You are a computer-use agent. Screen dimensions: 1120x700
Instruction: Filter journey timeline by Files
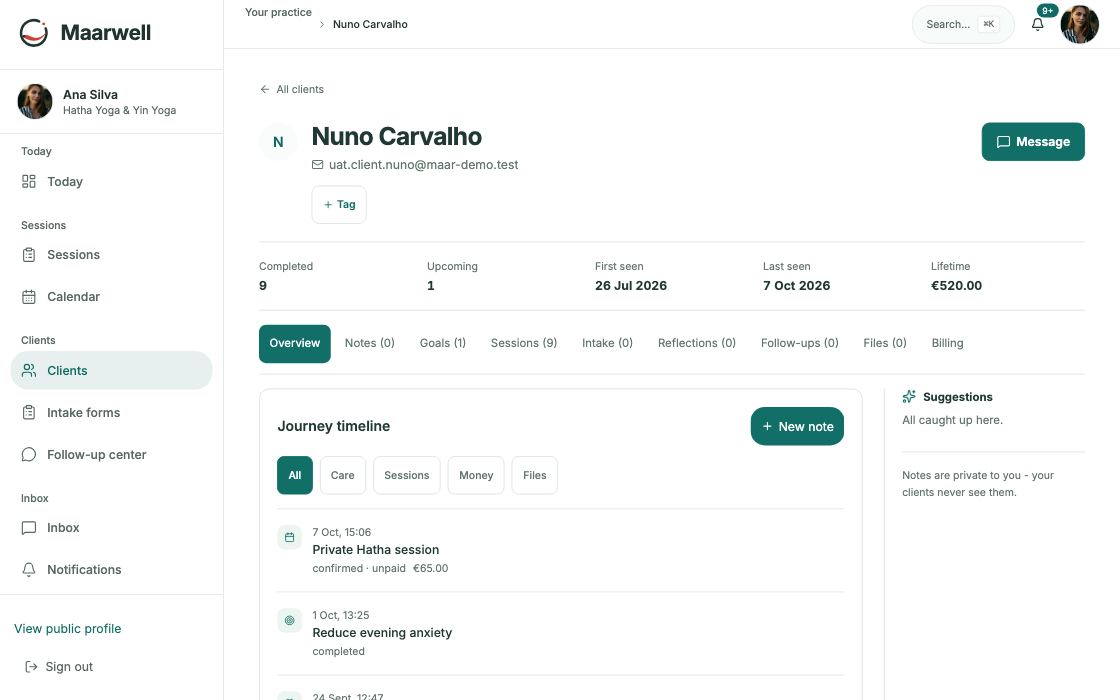[534, 475]
